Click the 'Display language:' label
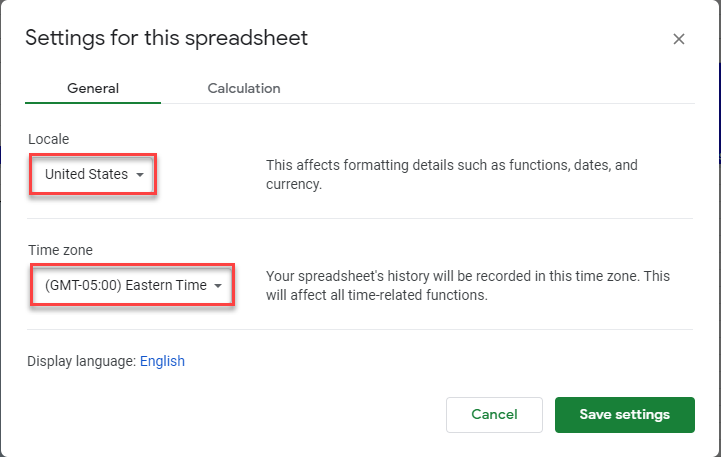Image resolution: width=721 pixels, height=457 pixels. click(81, 361)
